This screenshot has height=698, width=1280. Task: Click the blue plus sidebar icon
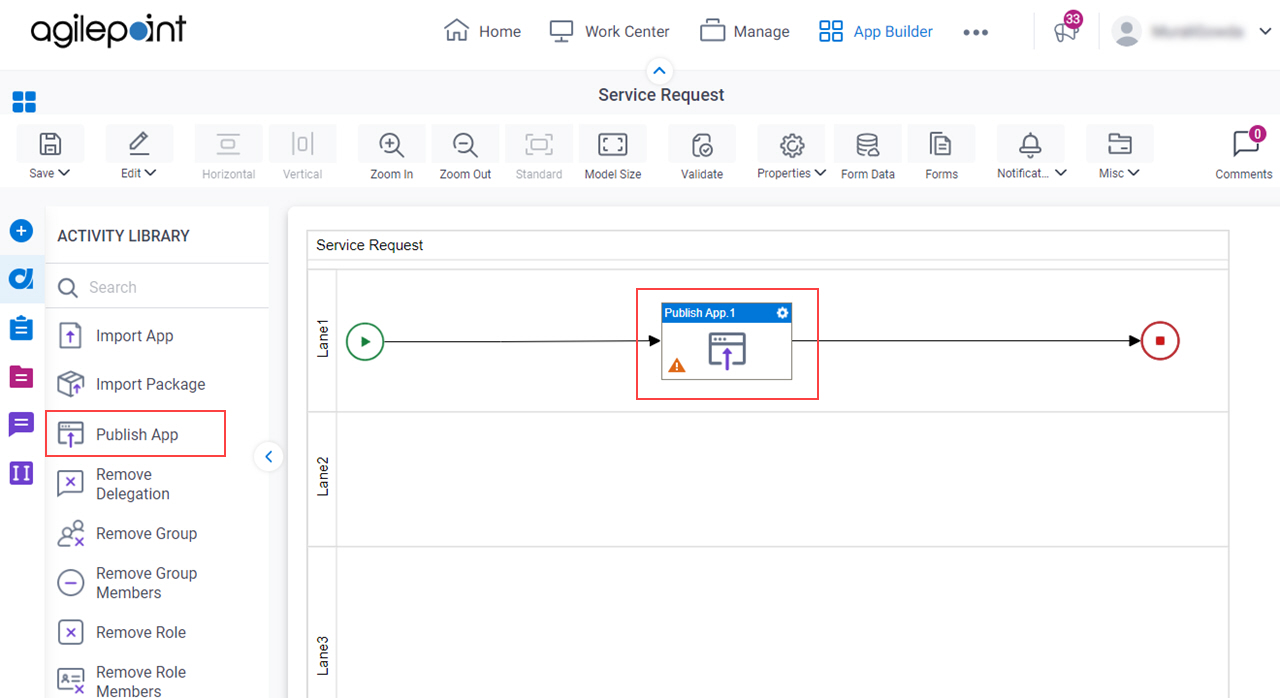[22, 231]
